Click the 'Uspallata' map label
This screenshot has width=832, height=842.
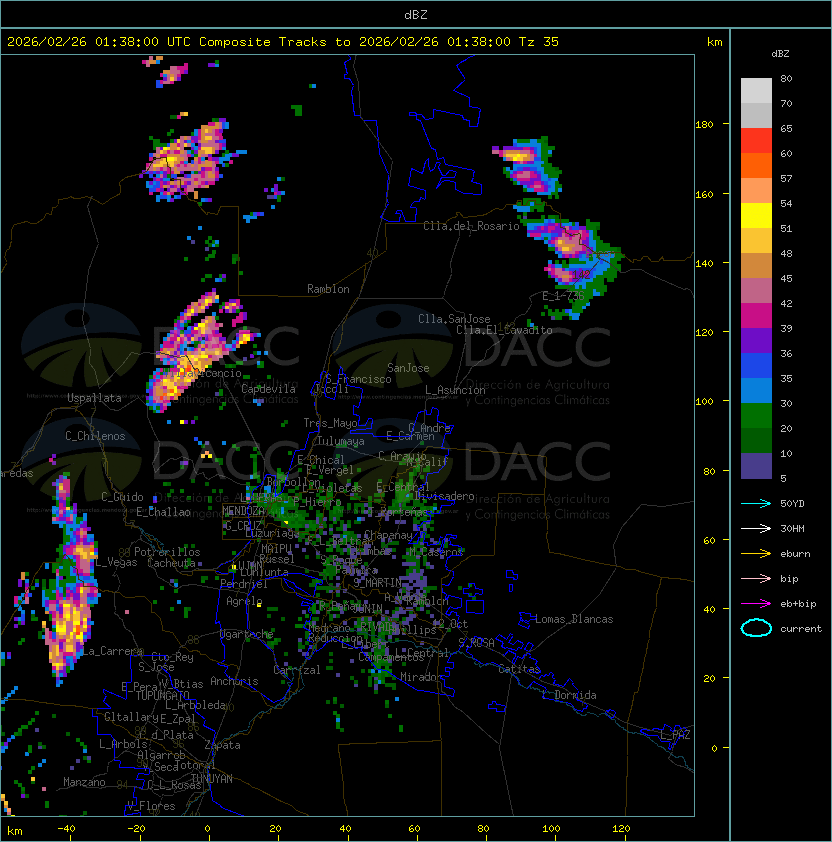pos(94,398)
